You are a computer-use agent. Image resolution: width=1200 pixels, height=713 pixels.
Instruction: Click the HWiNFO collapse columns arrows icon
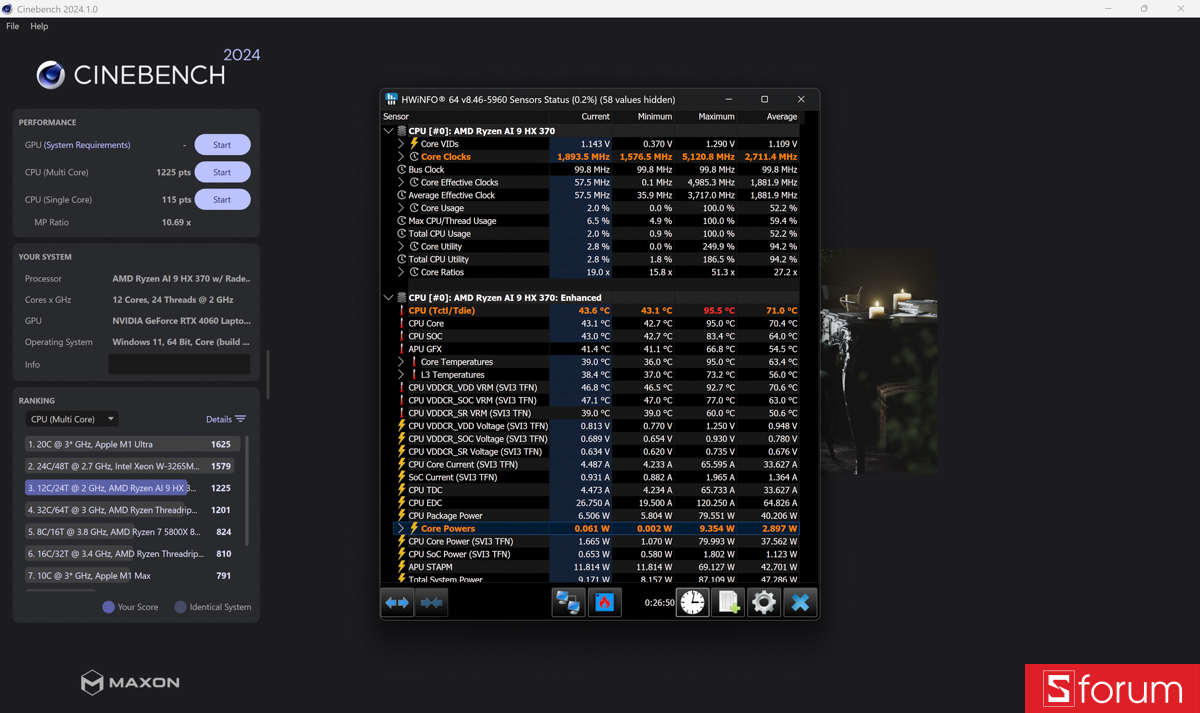pos(432,602)
